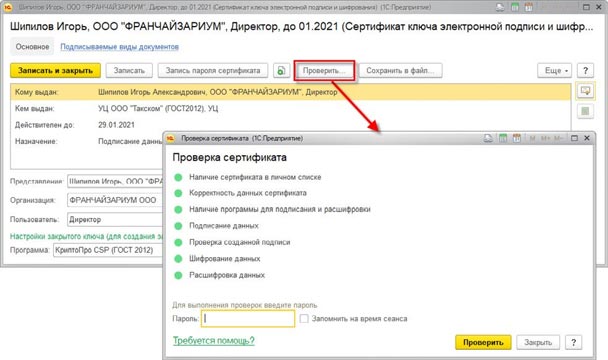Select Действителен до 29.01.2021 row
Viewport: 608px width, 360px height.
(290, 125)
